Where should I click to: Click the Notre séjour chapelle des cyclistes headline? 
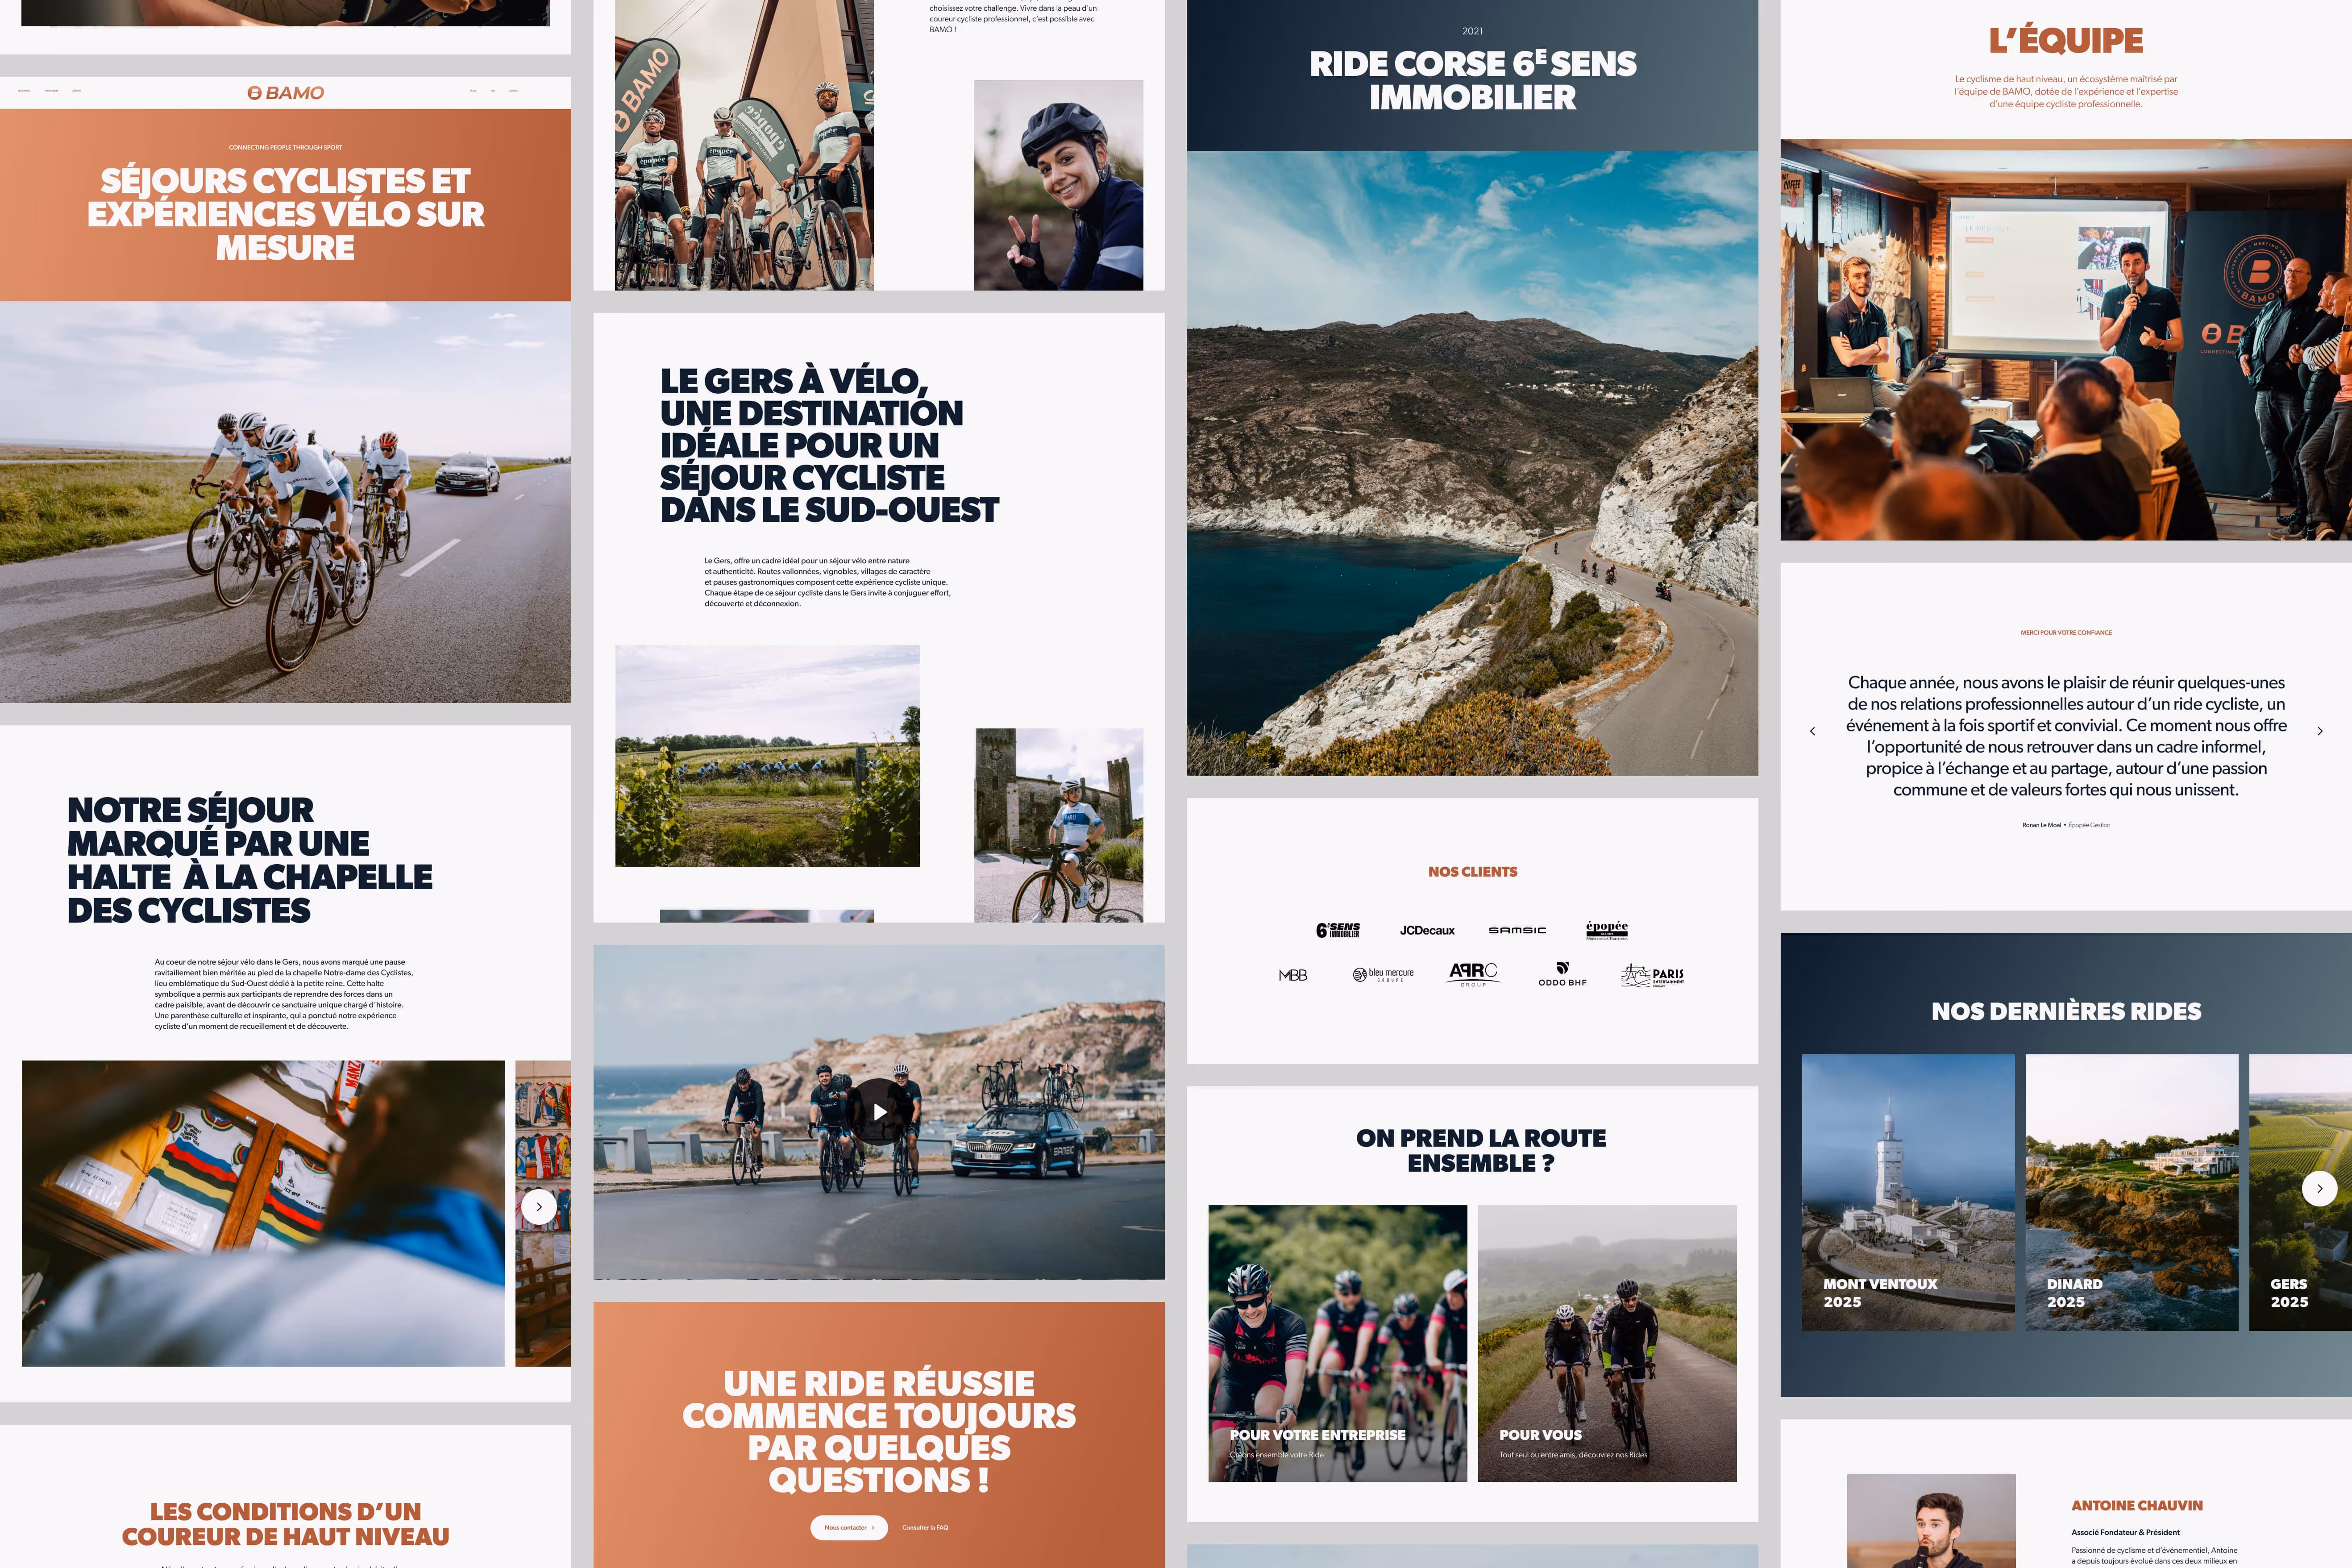[x=249, y=860]
